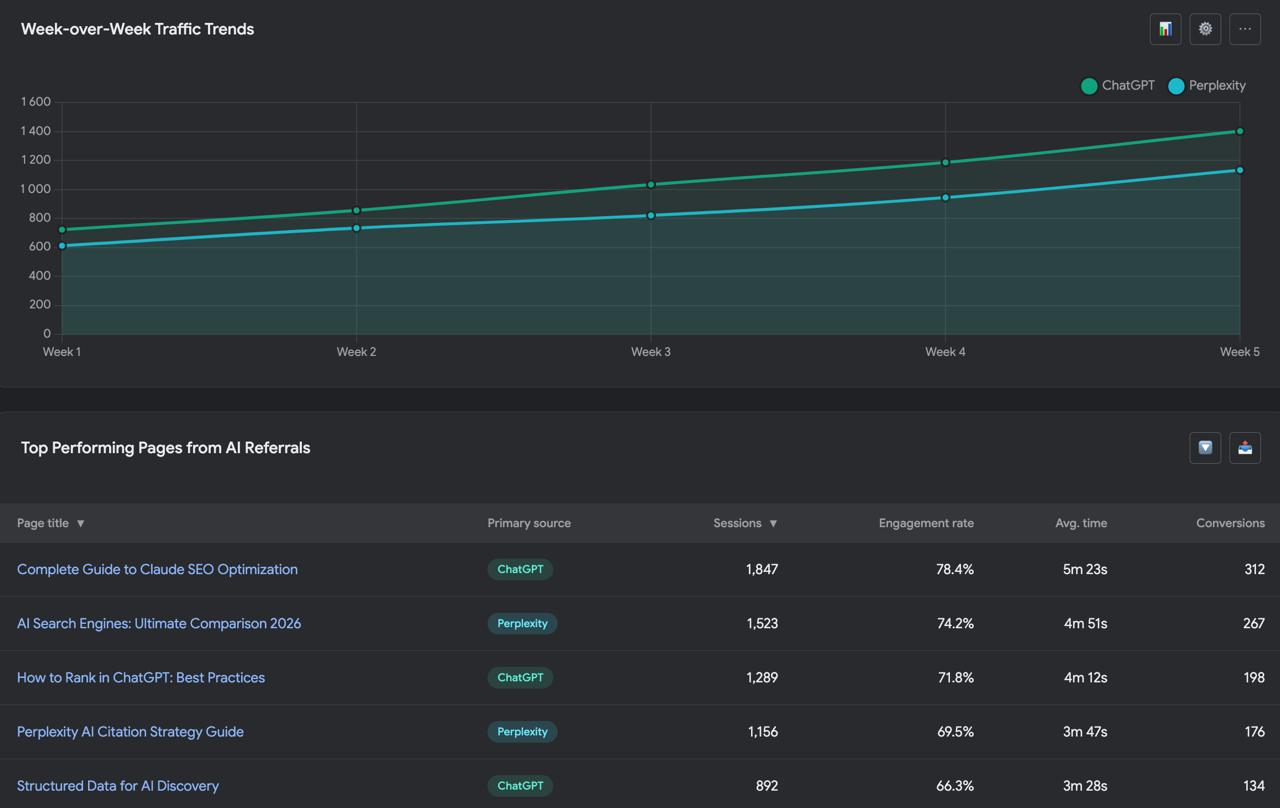Click the conversions value 312

tap(1254, 569)
